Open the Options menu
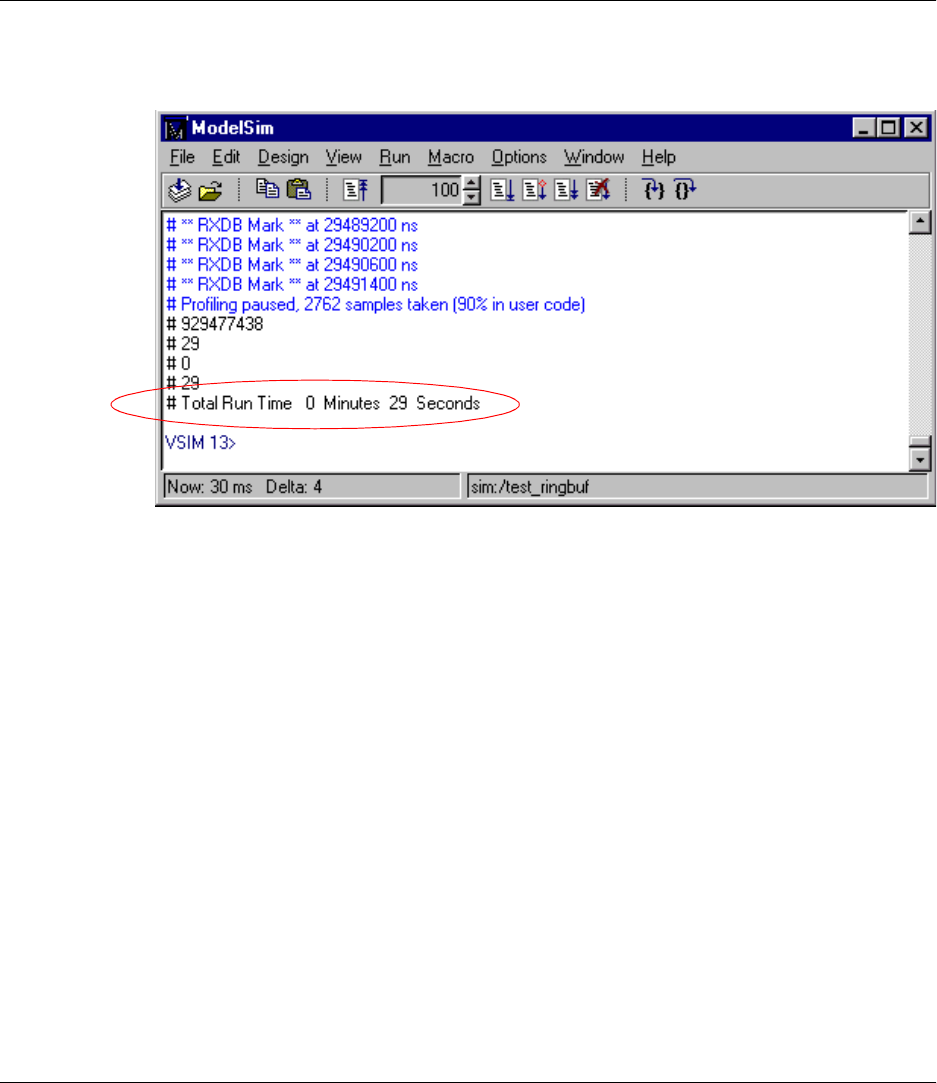 519,157
